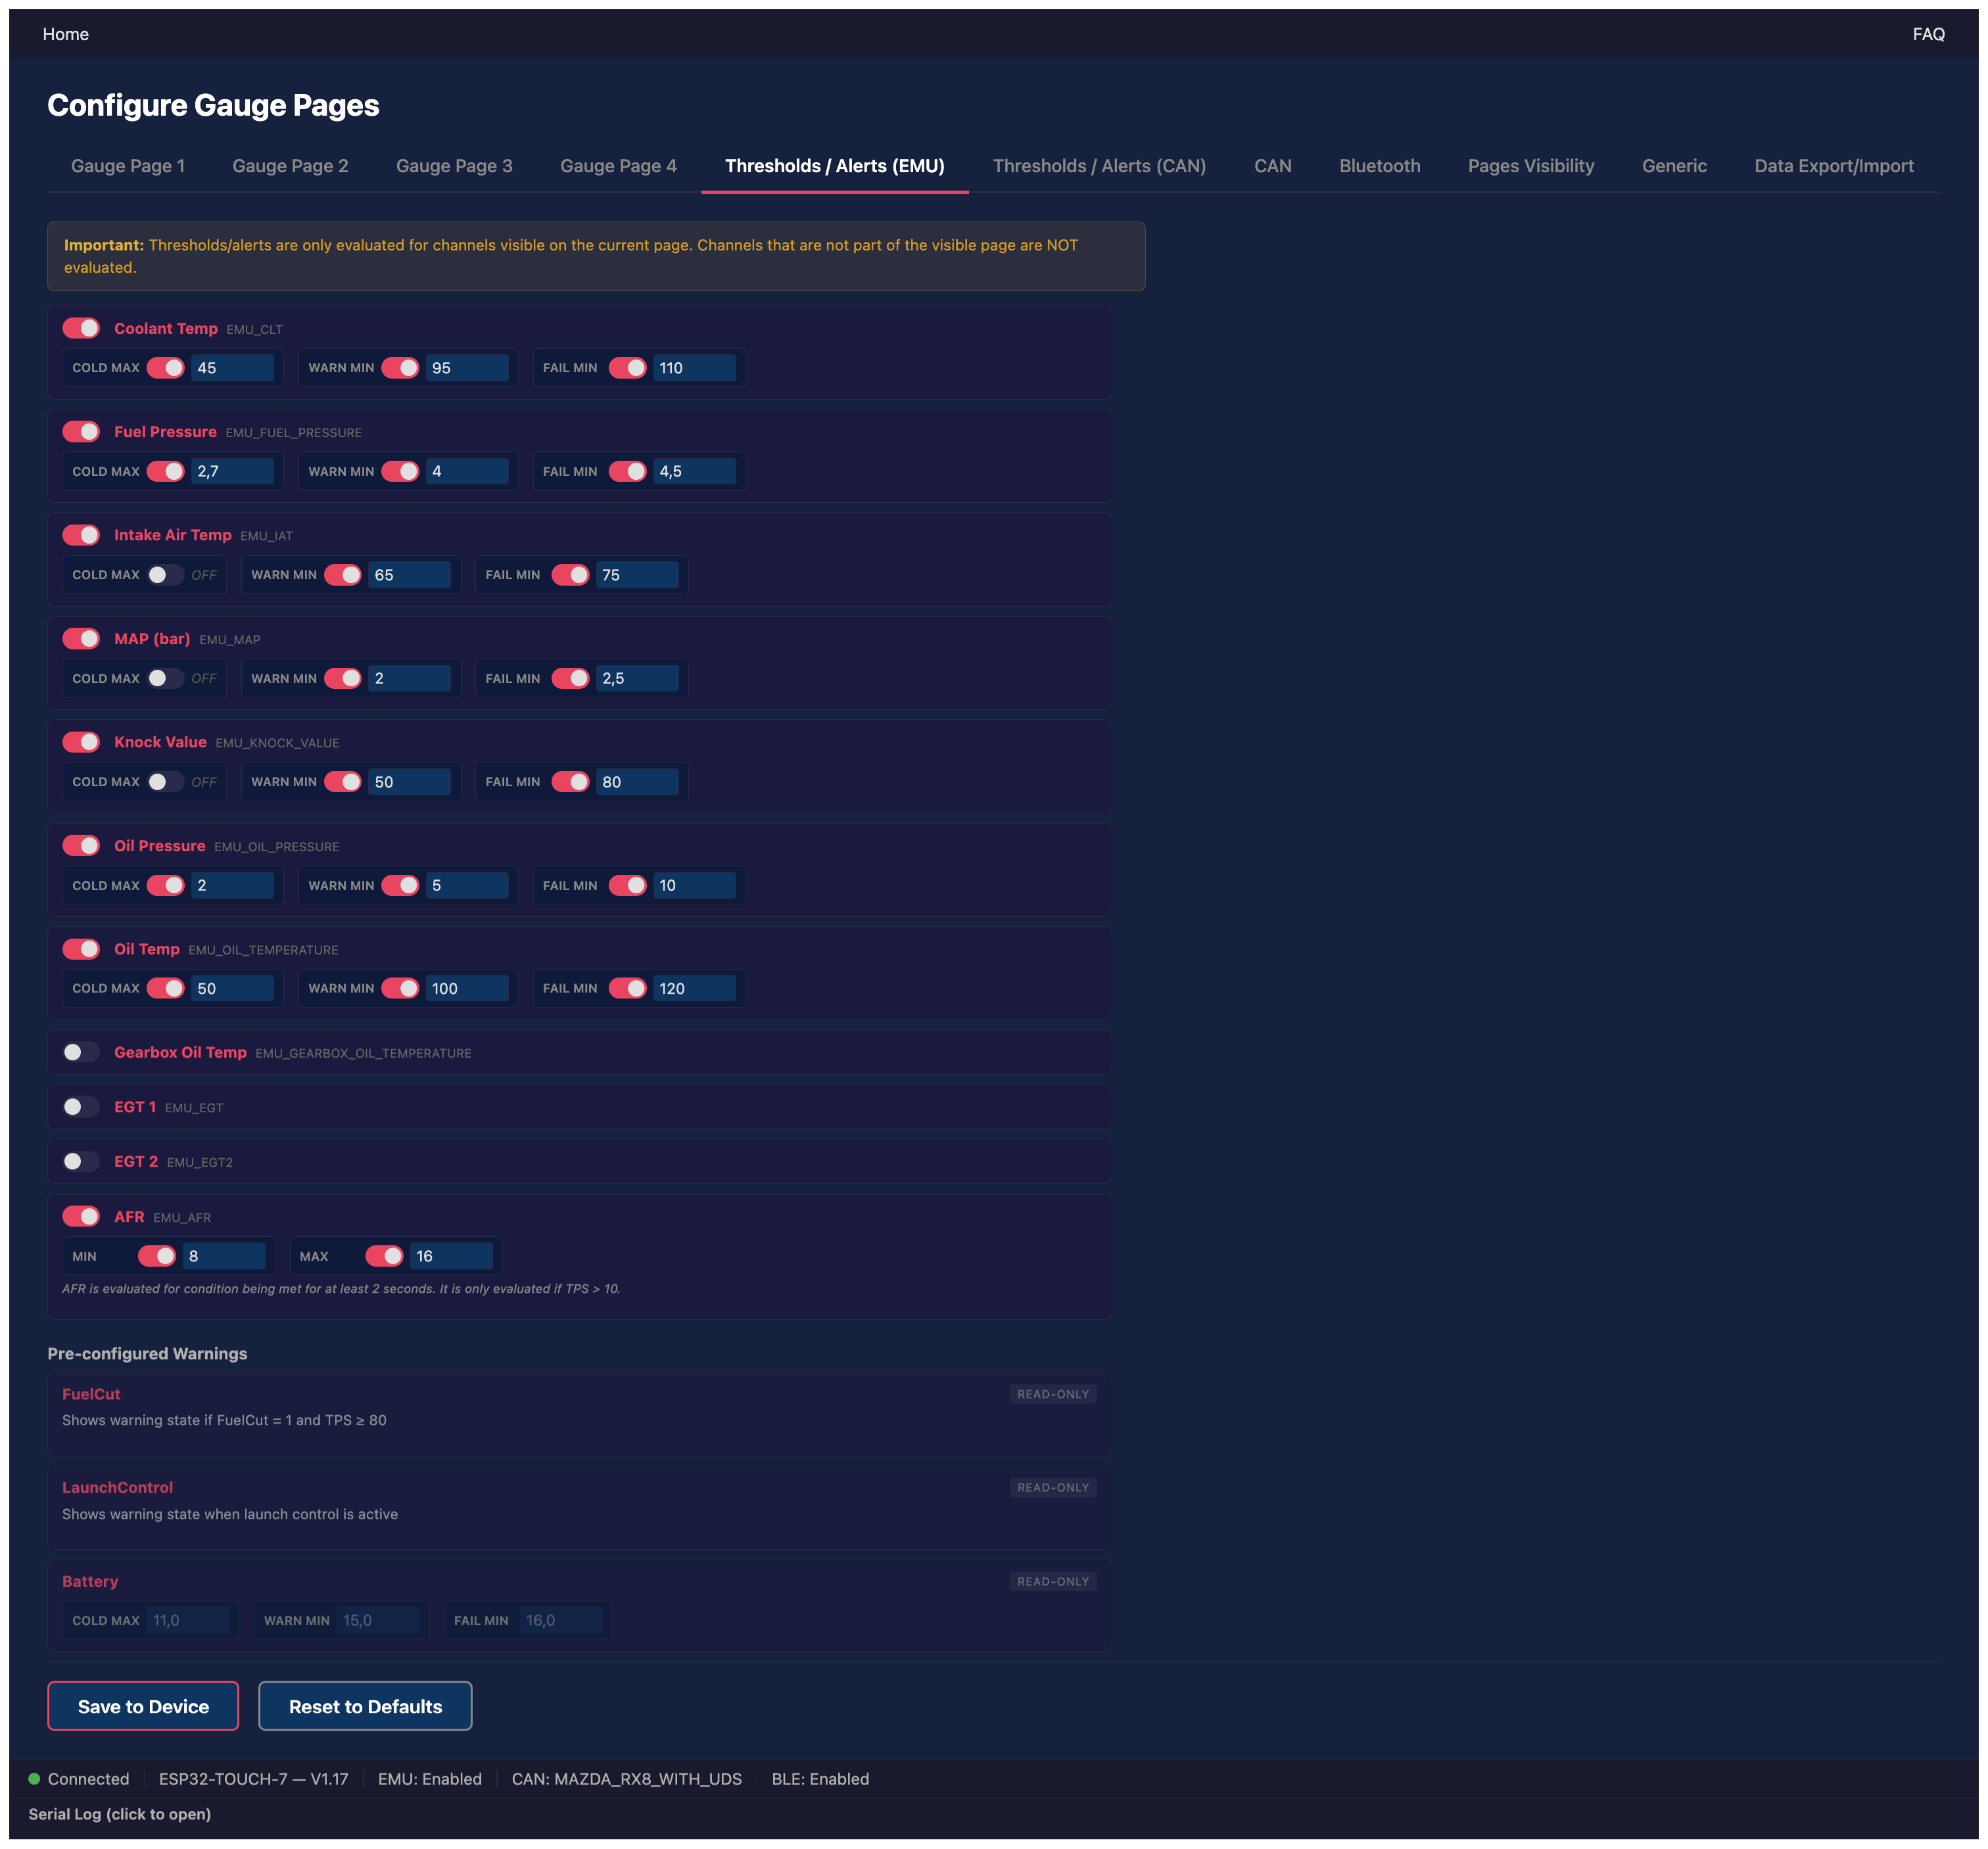
Task: Click the FuelCut warning title
Action: [91, 1394]
